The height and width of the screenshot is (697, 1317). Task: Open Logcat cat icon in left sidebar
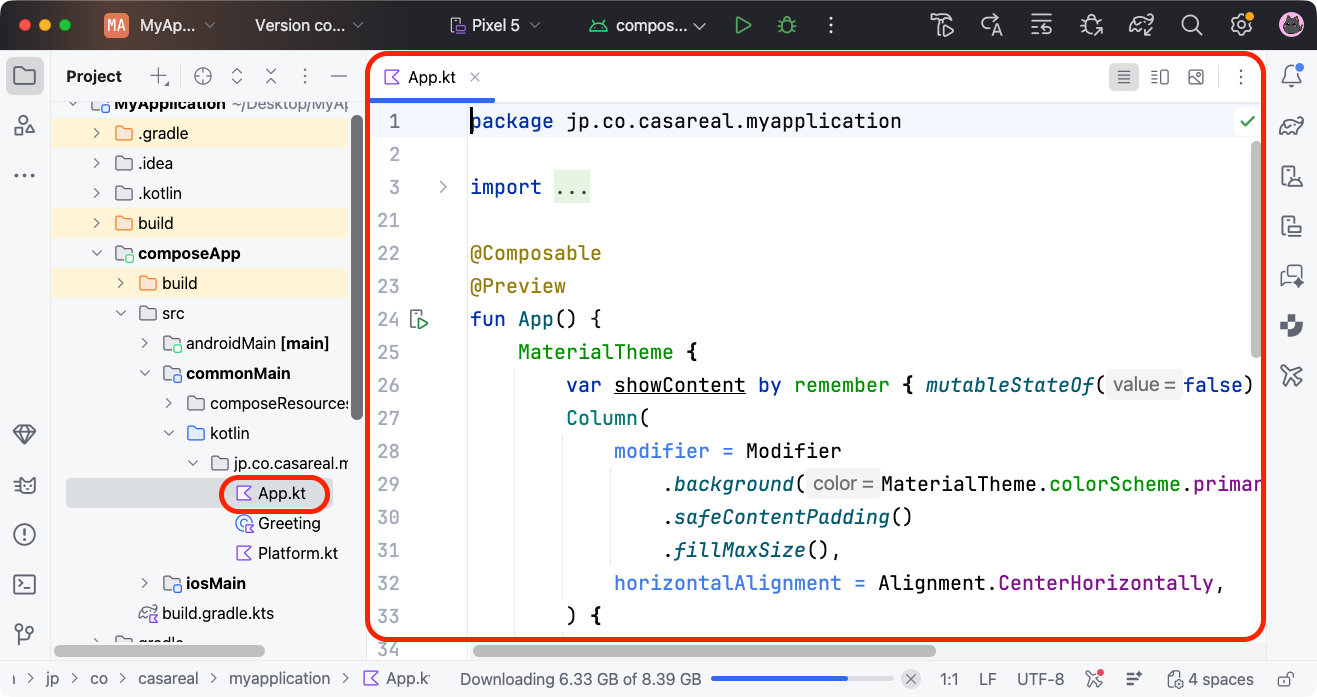click(x=25, y=485)
